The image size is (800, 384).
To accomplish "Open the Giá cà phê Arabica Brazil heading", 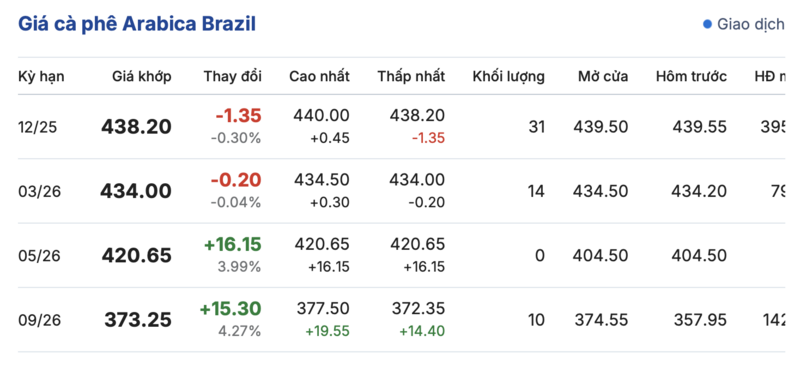I will pyautogui.click(x=137, y=24).
